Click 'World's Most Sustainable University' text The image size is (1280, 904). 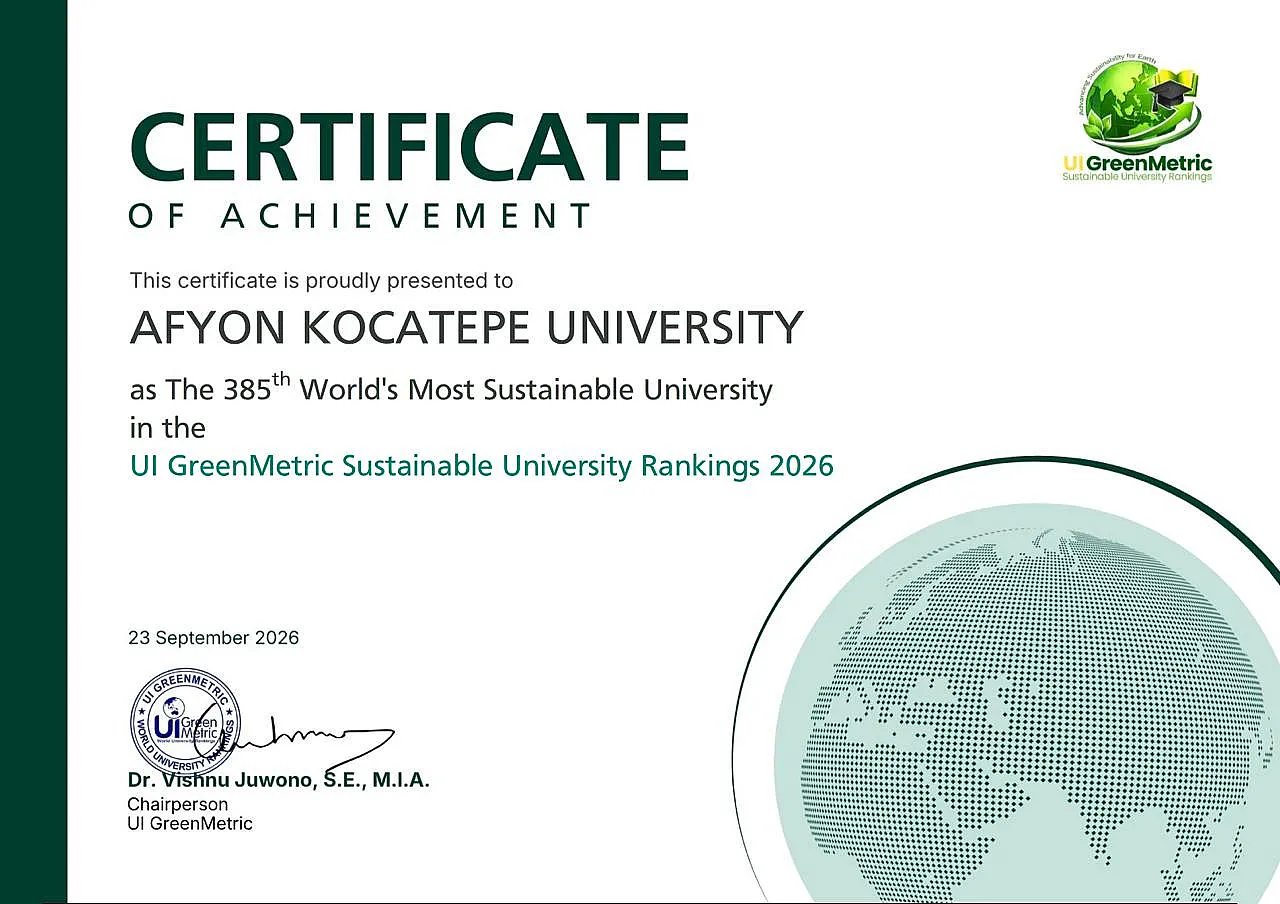[537, 390]
